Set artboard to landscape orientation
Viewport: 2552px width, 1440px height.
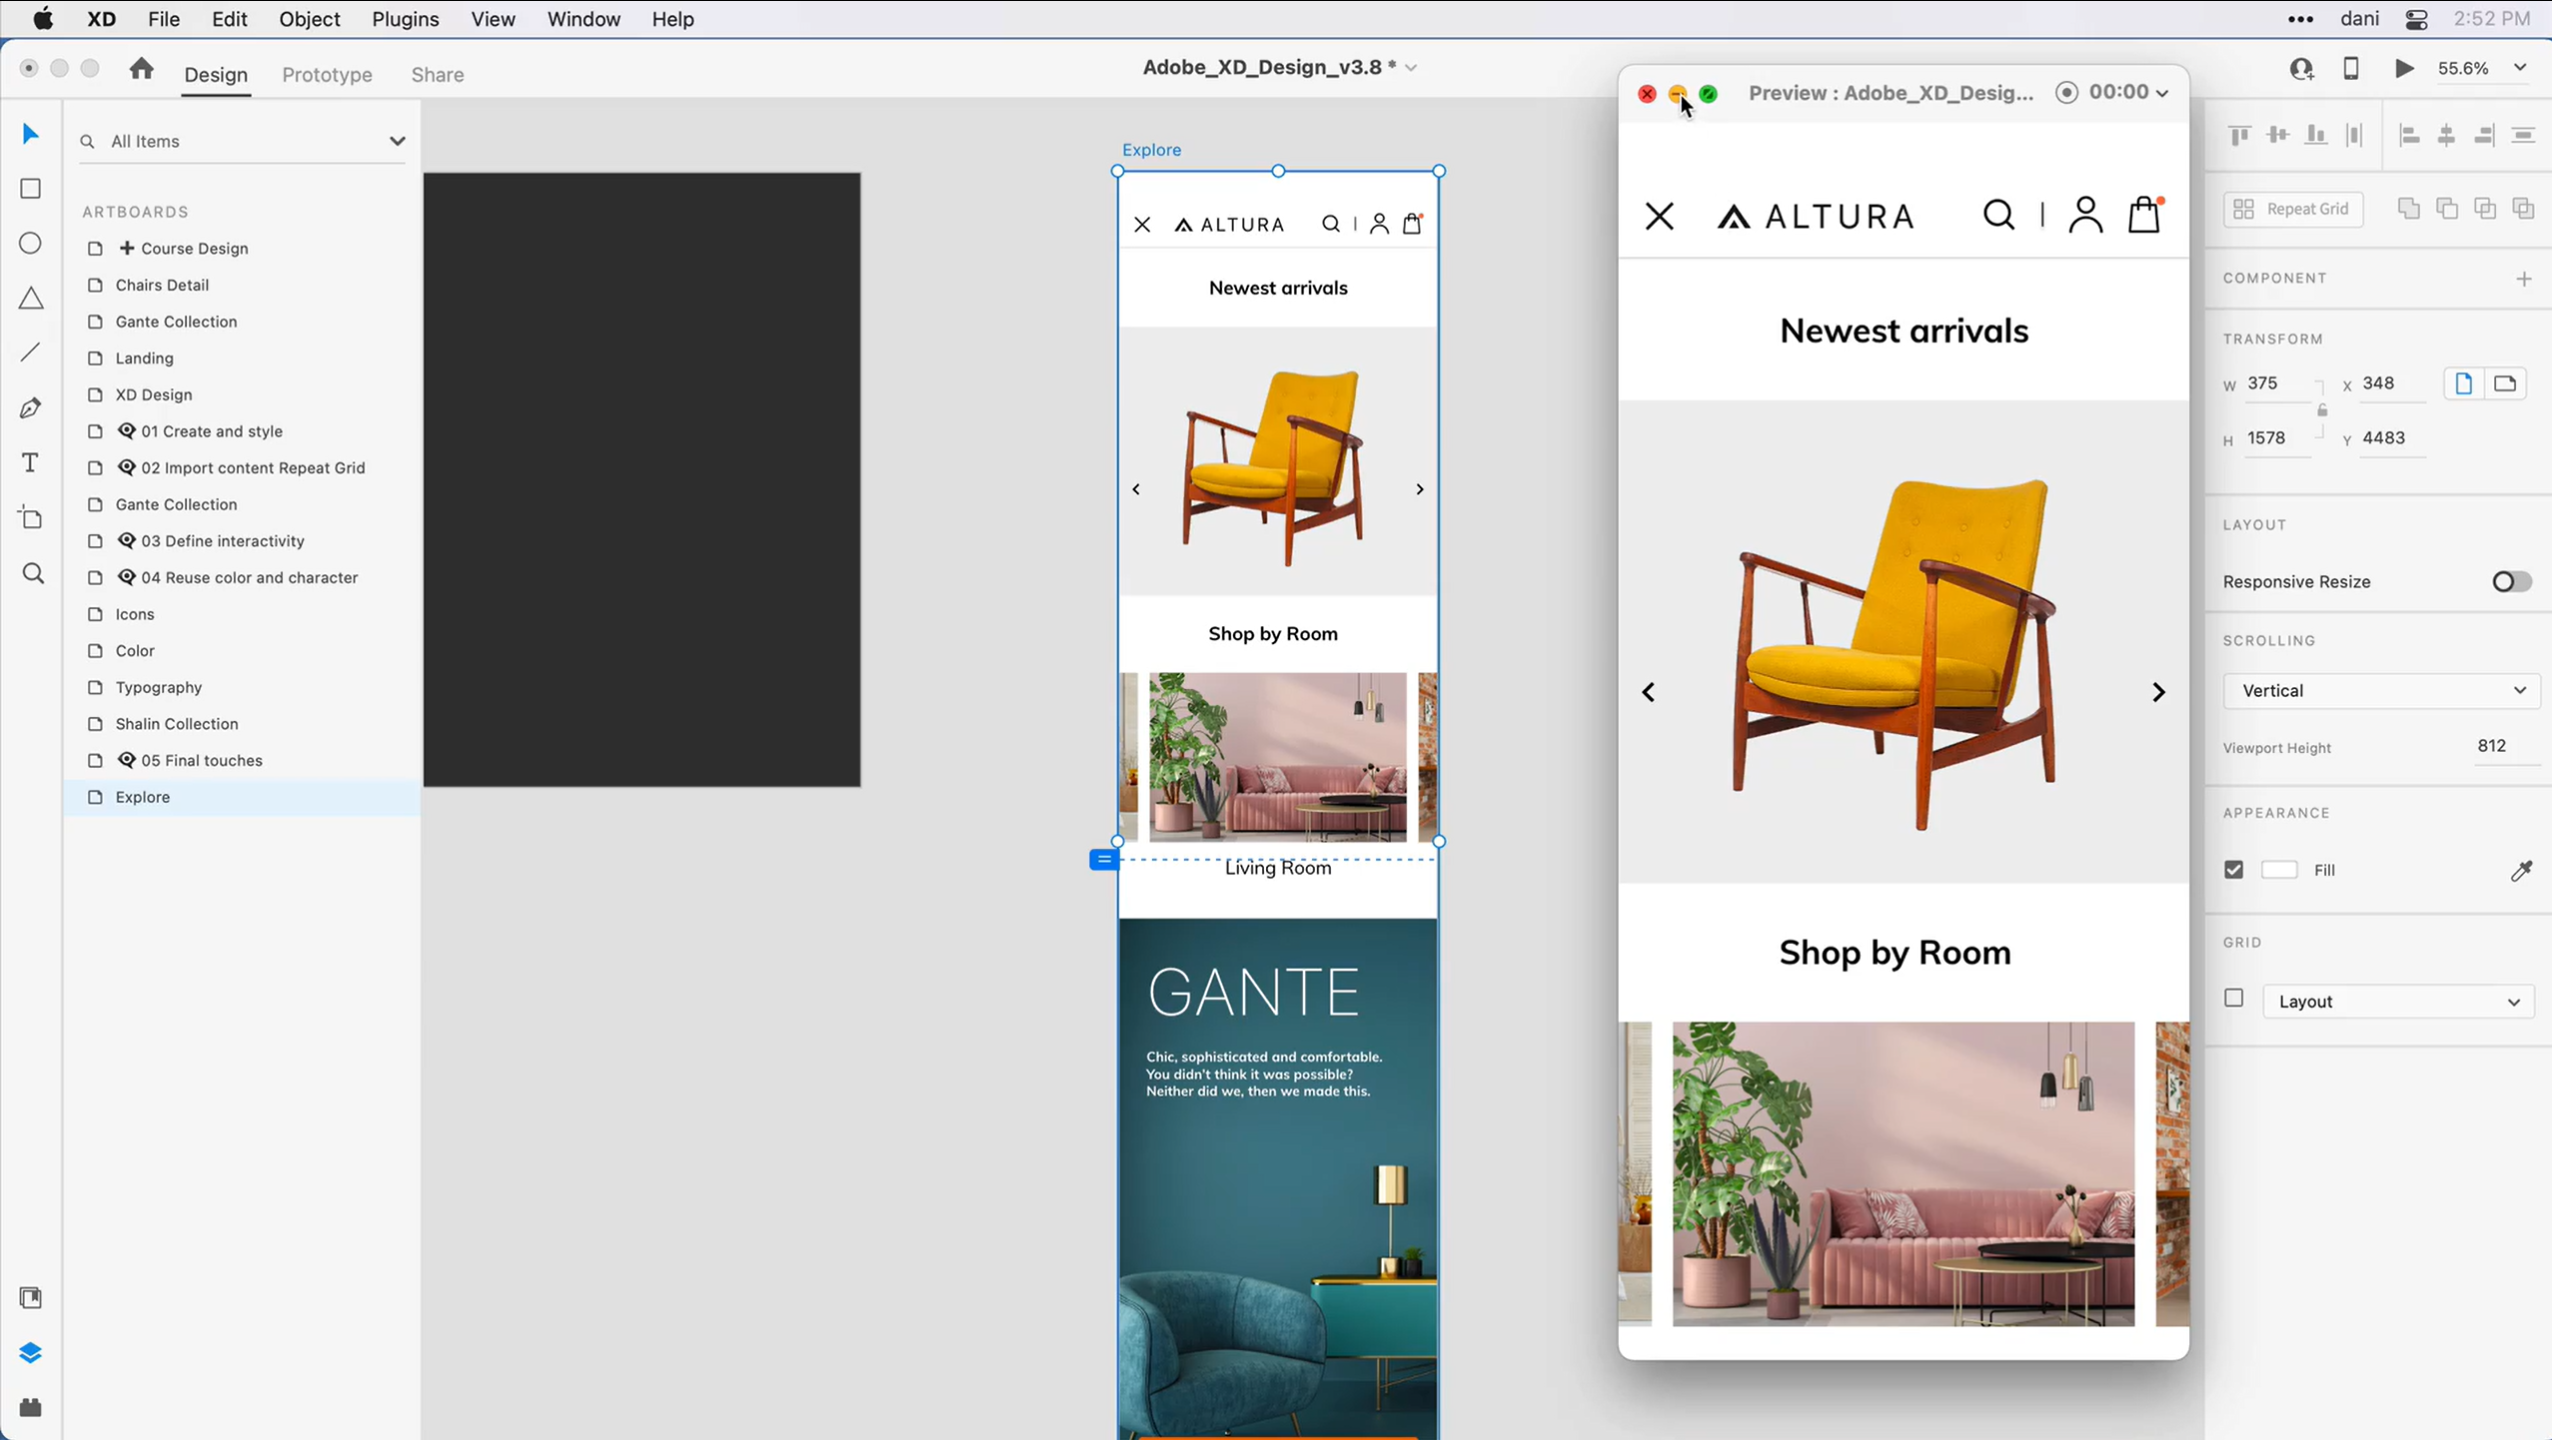coord(2505,383)
